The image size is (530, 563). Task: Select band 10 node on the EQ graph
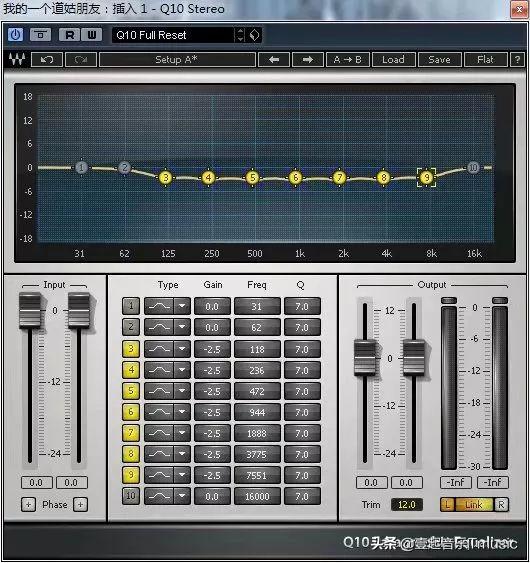point(473,168)
